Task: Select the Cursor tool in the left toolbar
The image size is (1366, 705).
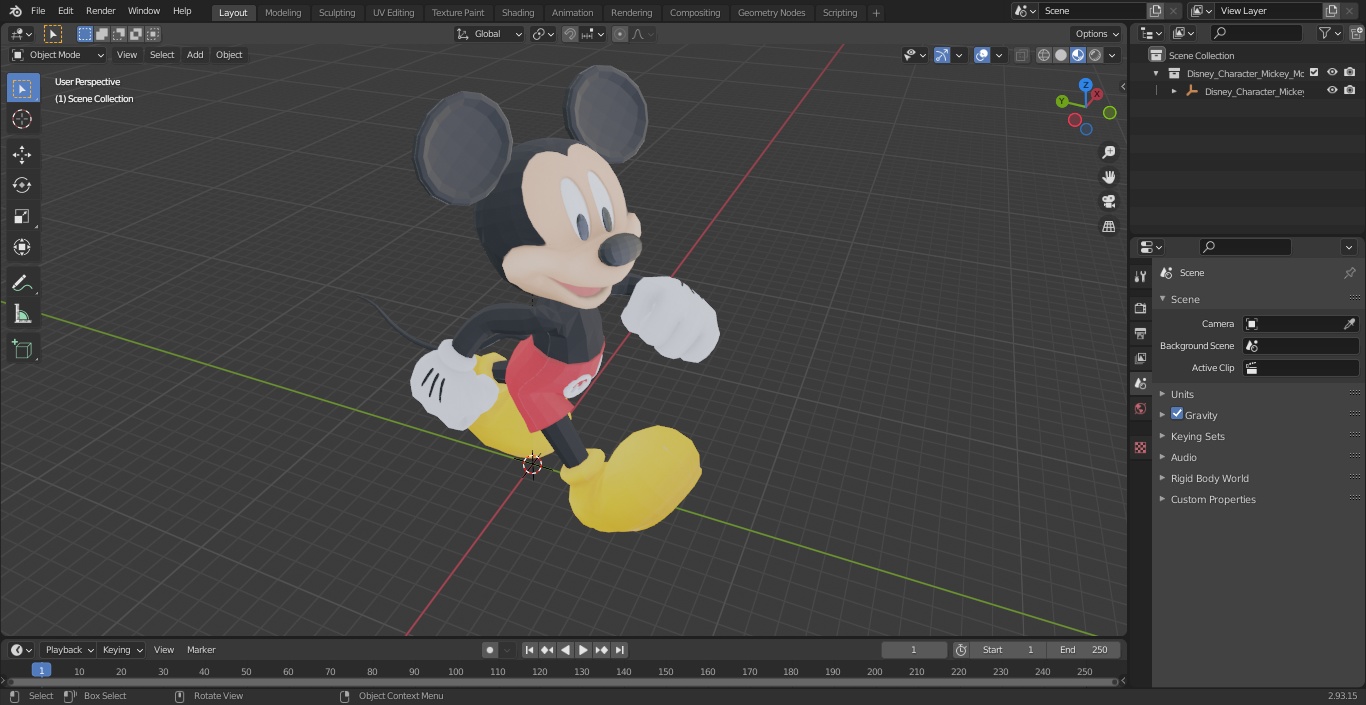Action: coord(22,119)
